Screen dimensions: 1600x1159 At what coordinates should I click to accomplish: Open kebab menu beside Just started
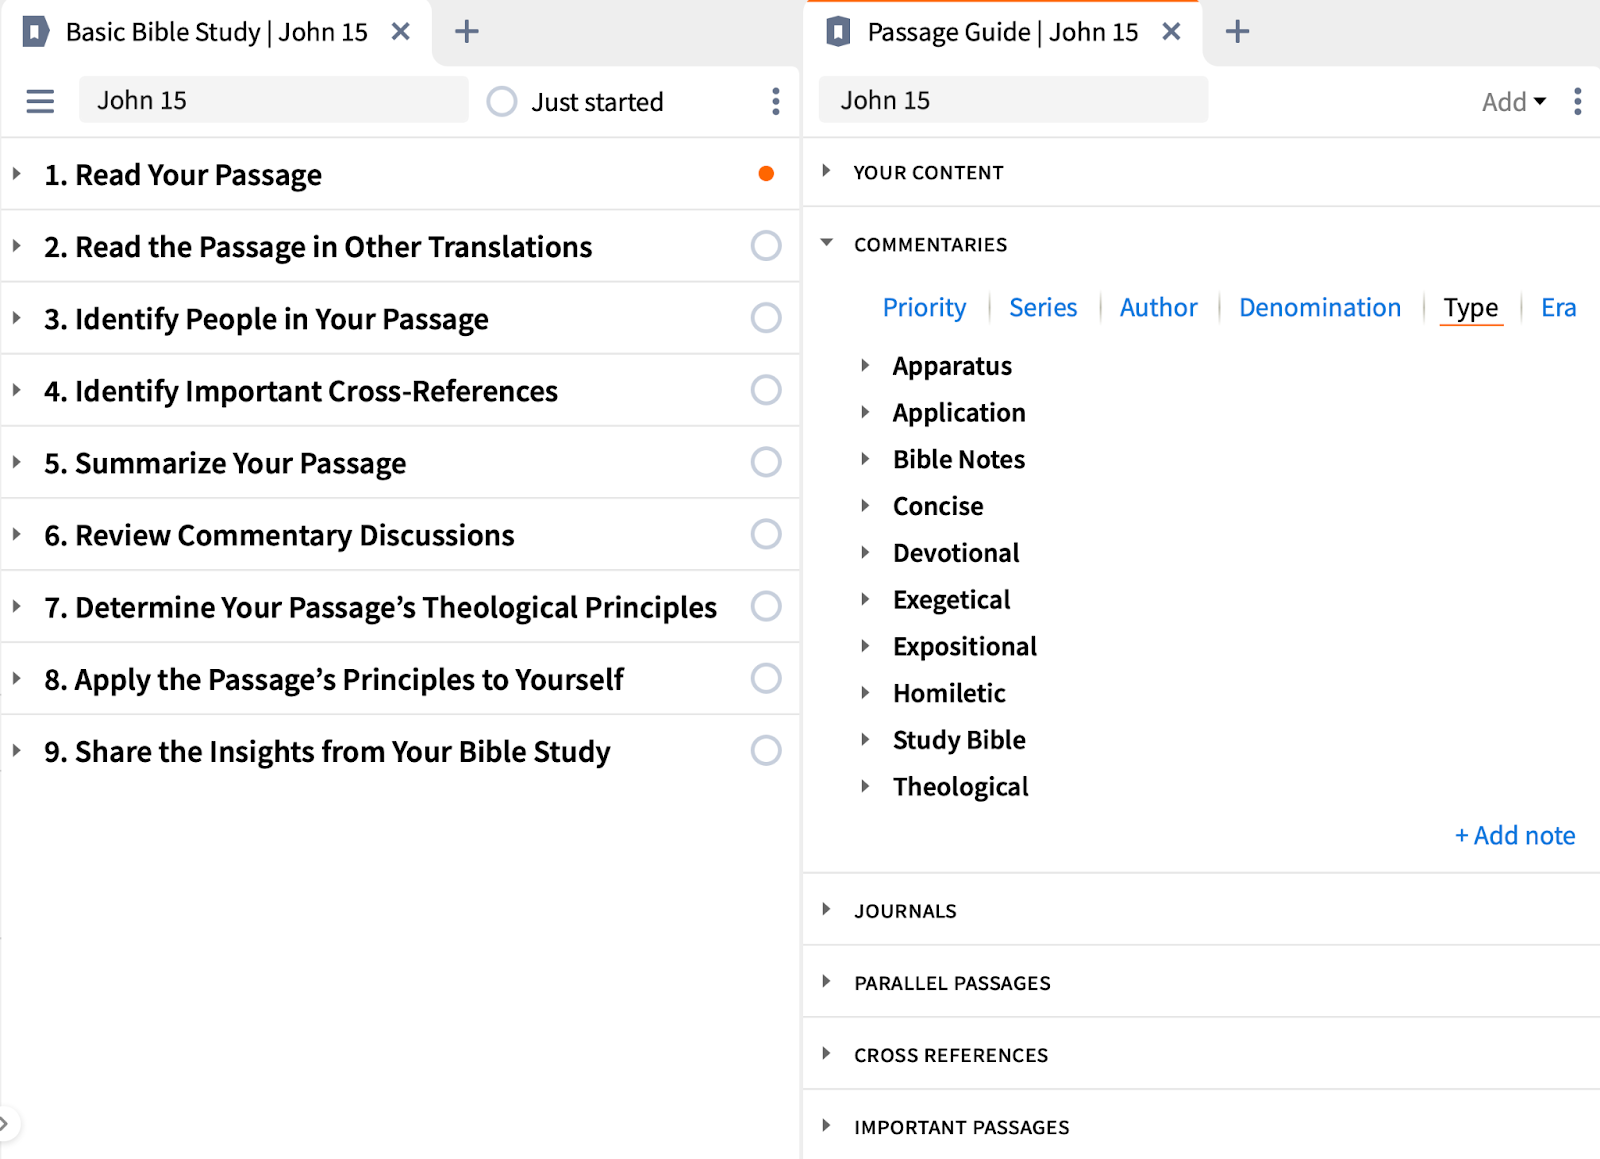click(775, 101)
